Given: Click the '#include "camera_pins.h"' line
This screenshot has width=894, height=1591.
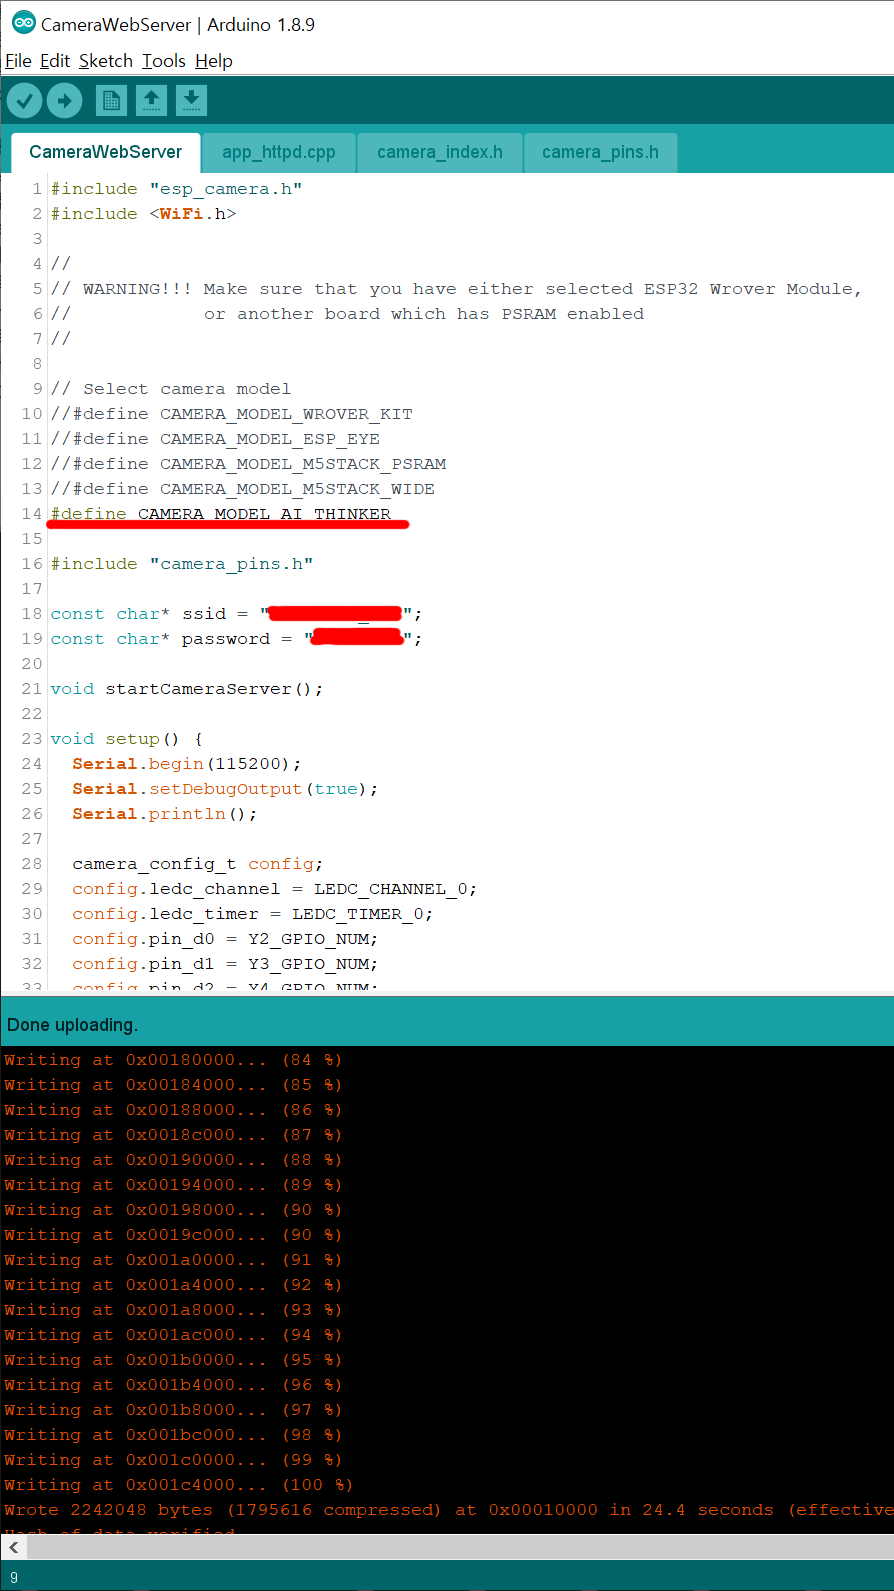Looking at the screenshot, I should [x=182, y=564].
